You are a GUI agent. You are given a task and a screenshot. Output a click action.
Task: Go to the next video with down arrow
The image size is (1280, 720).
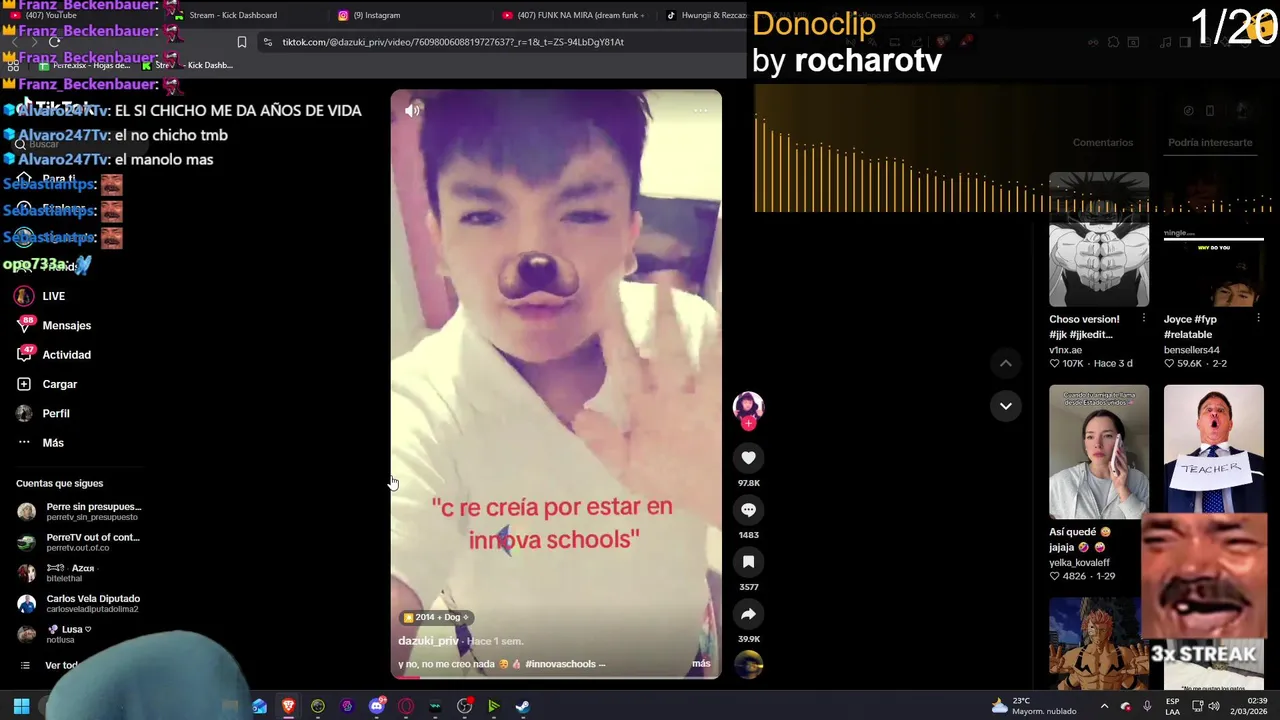[x=1005, y=405]
